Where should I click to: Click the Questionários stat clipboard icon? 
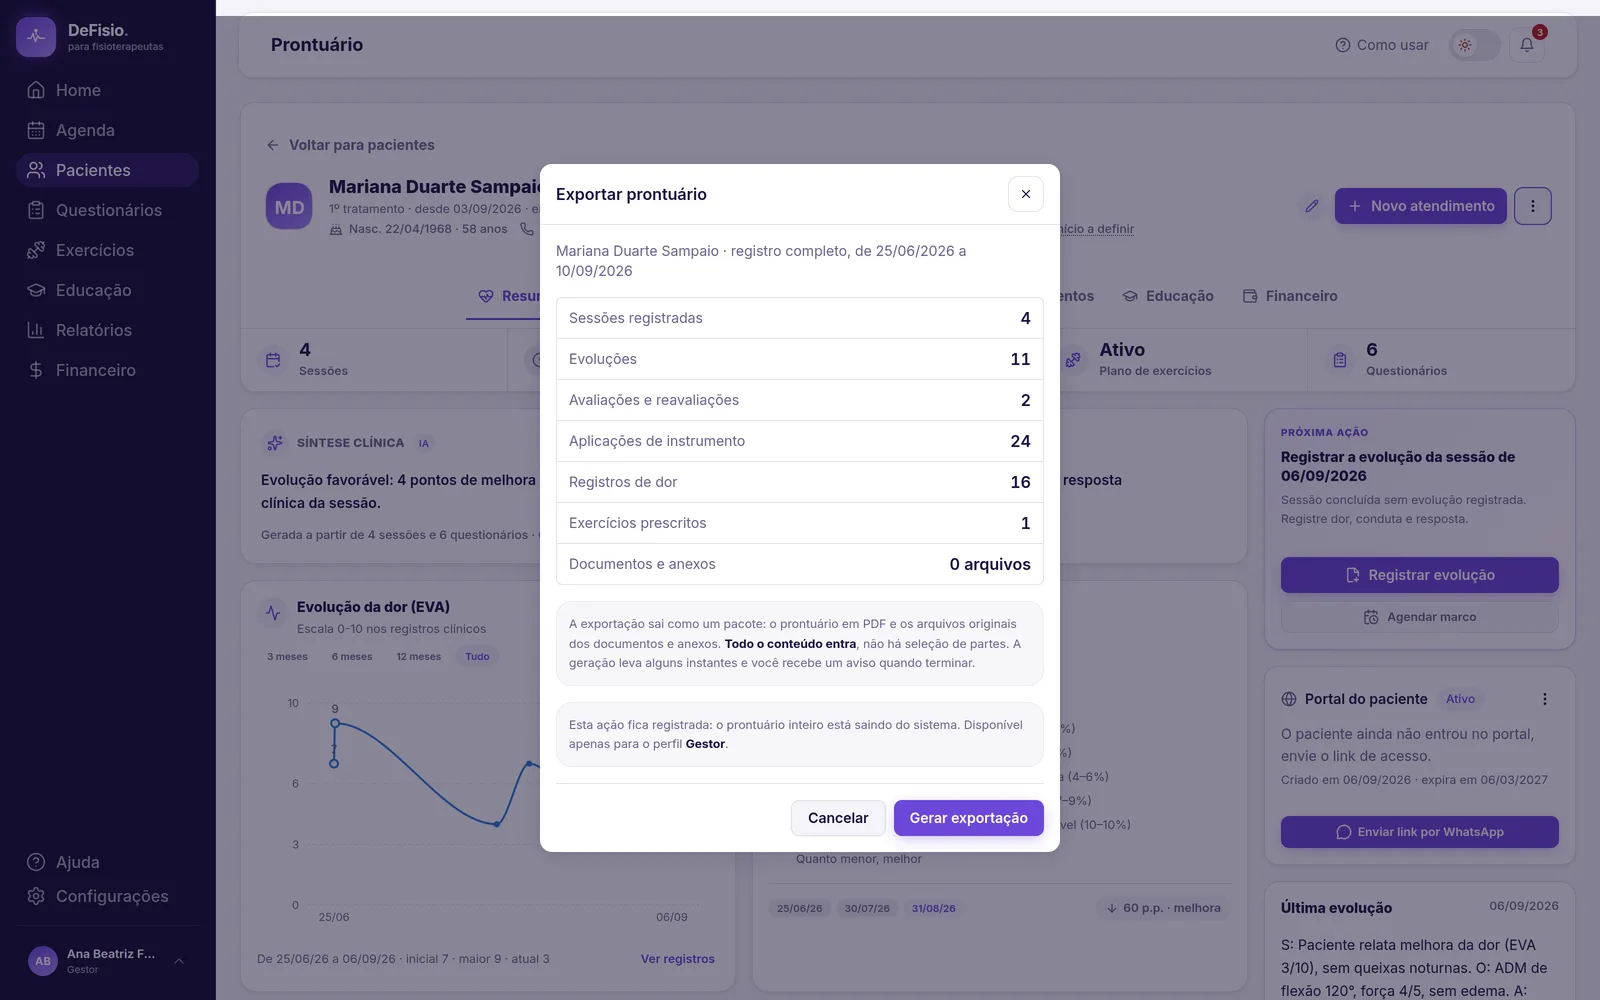tap(1340, 360)
